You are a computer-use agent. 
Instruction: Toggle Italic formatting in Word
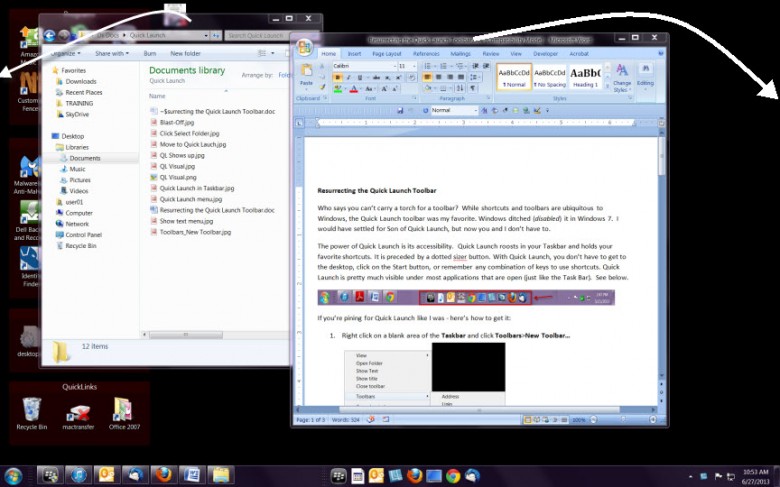(348, 78)
